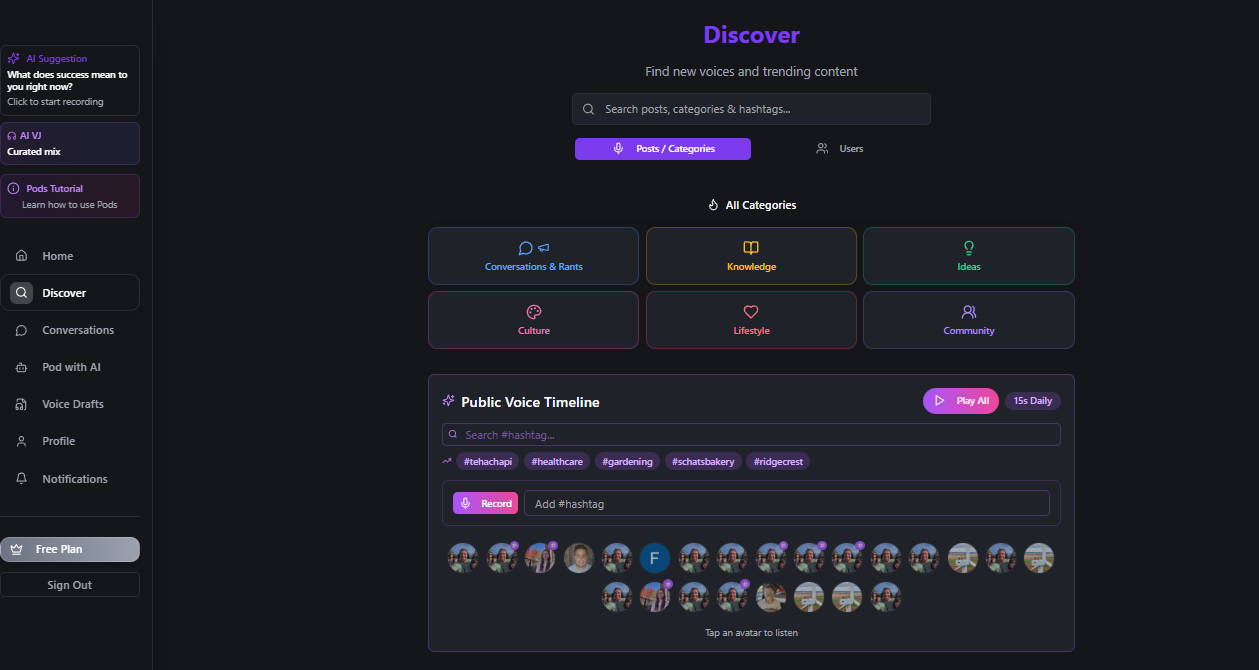This screenshot has width=1259, height=670.
Task: Click the Record microphone button
Action: (x=485, y=503)
